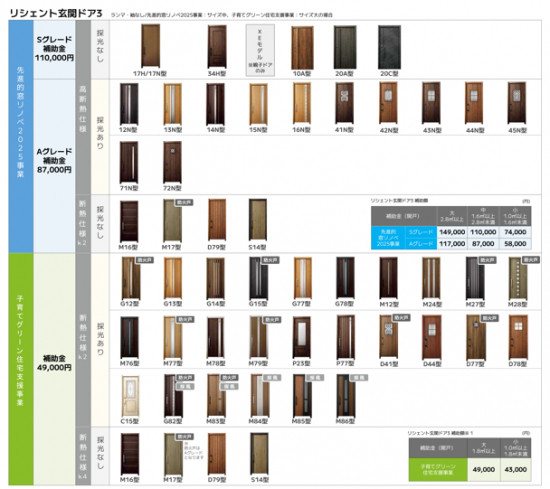The image size is (550, 489).
Task: Click the XEモデル placeholder box
Action: (260, 50)
